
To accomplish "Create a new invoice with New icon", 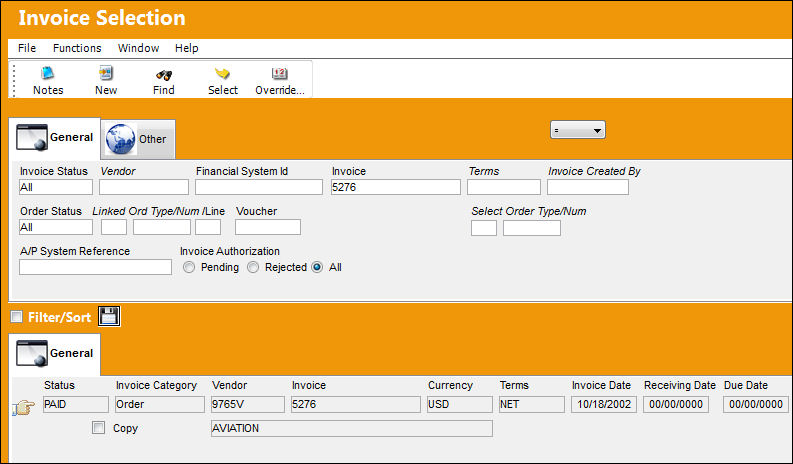I will (x=106, y=73).
